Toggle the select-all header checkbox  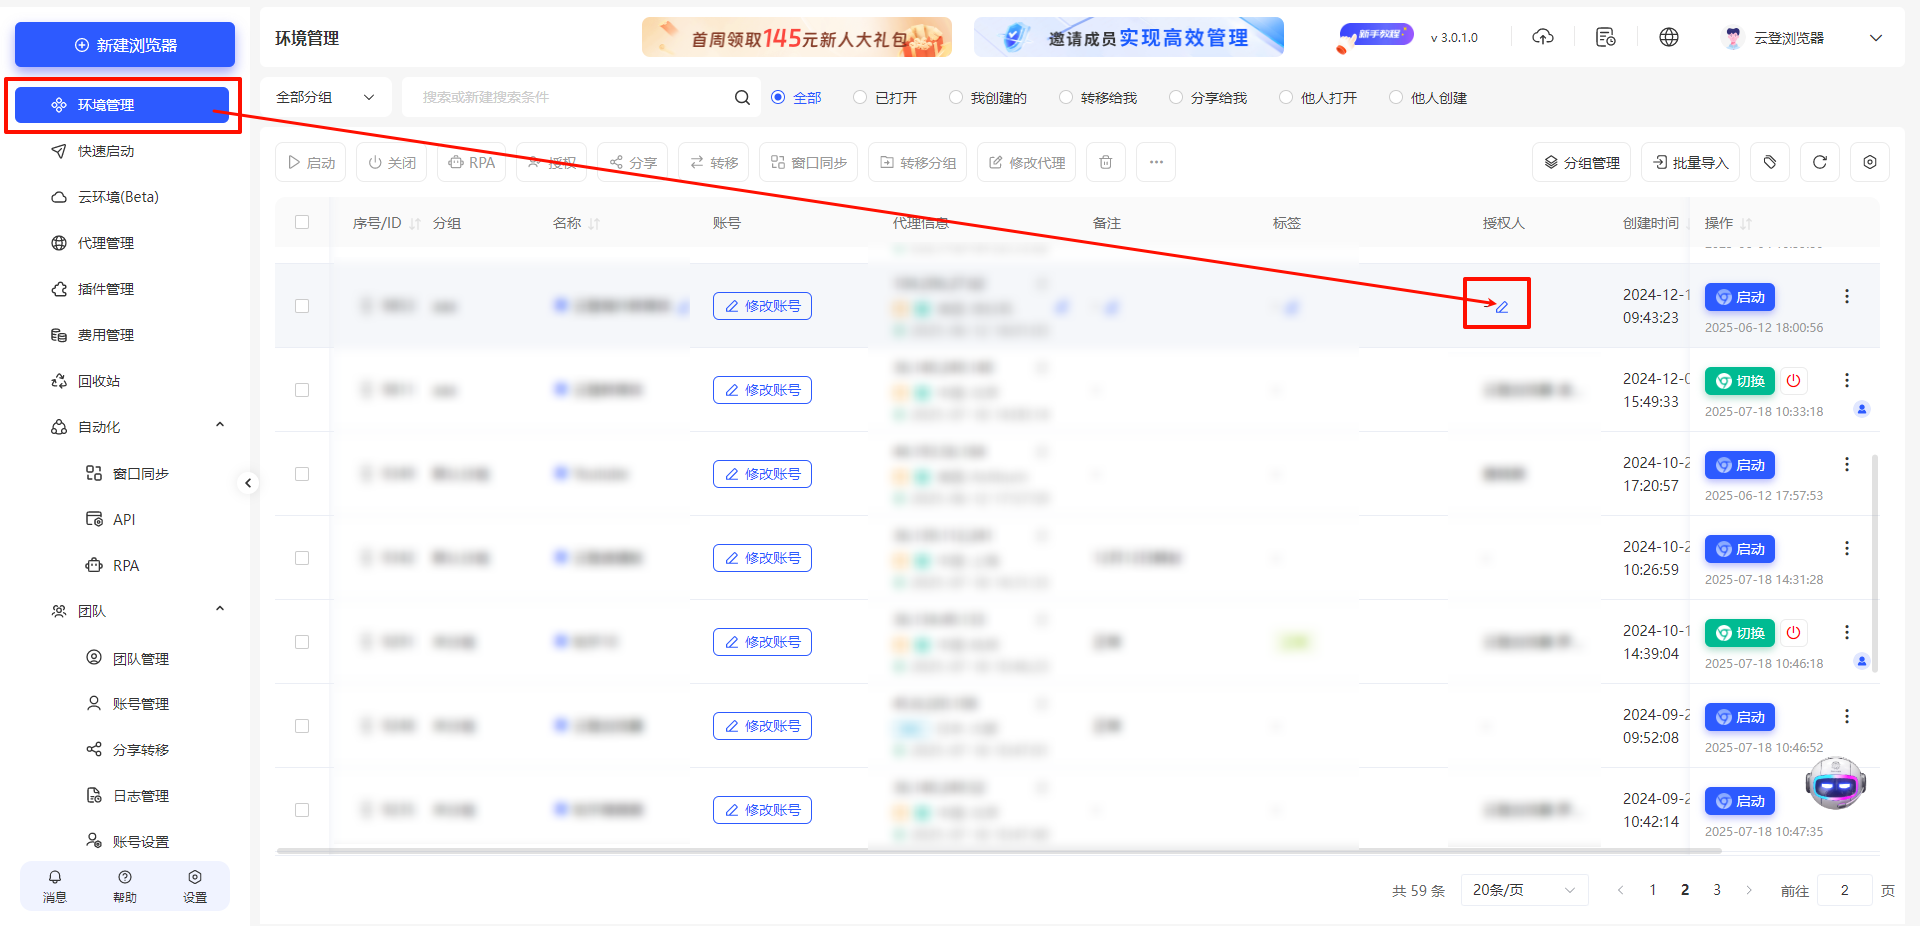302,222
